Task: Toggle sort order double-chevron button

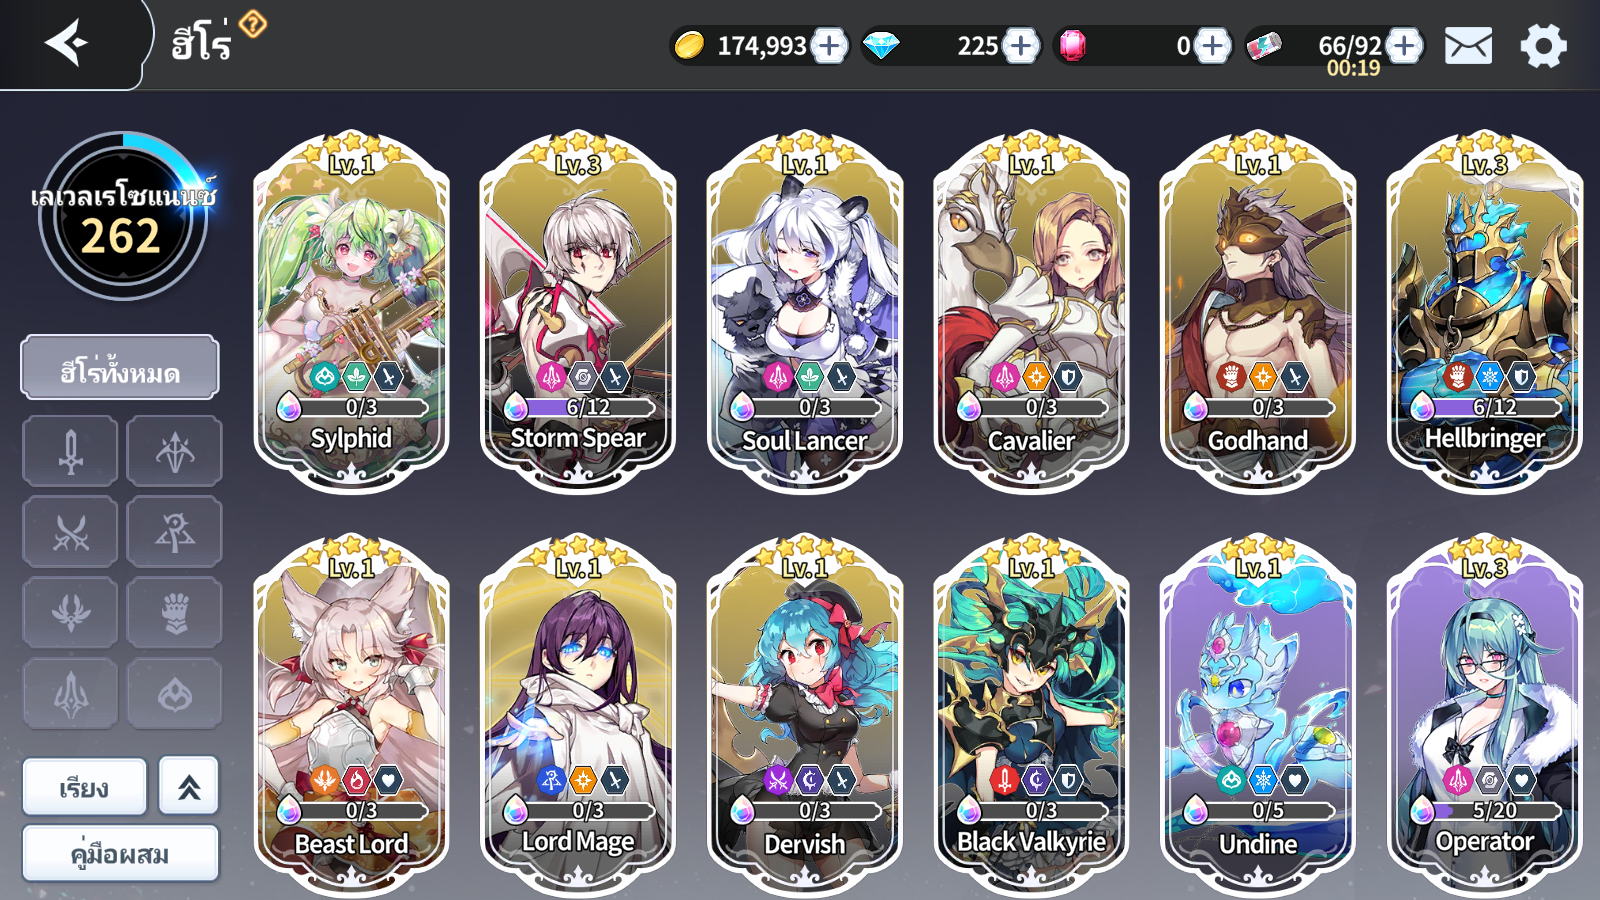Action: (189, 787)
